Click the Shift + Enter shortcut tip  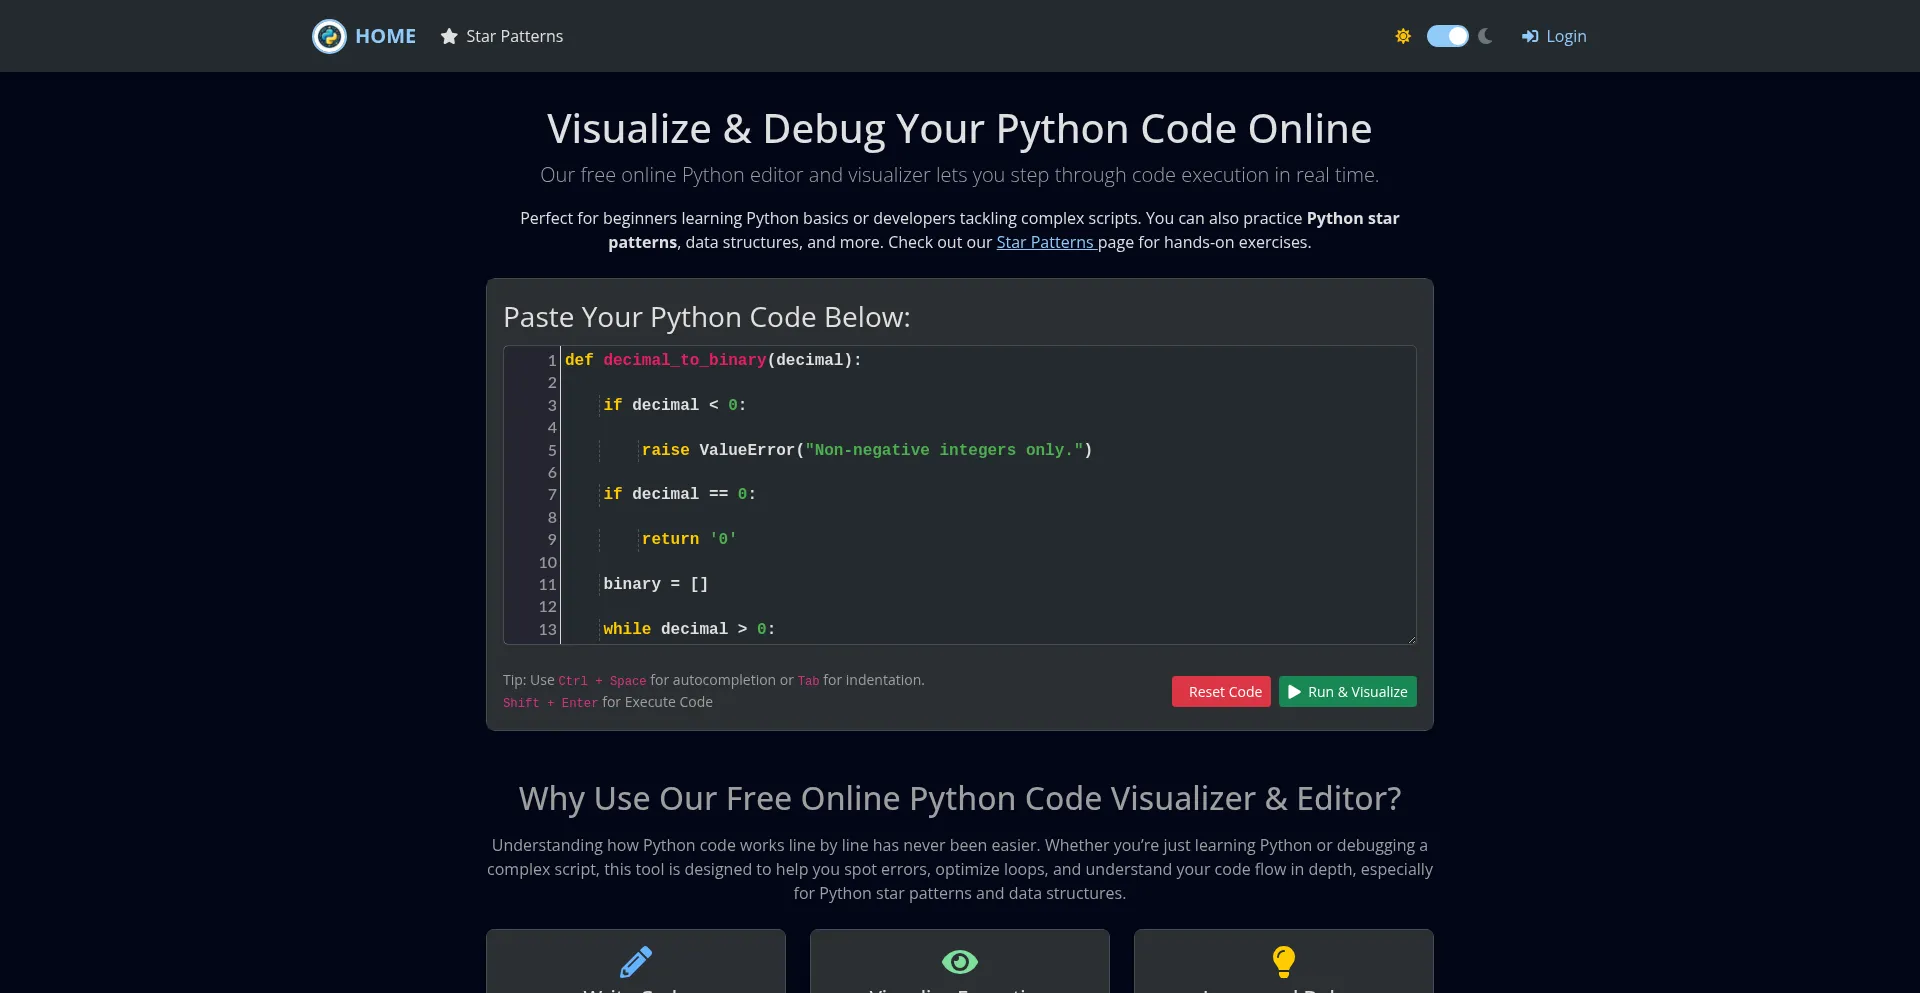pos(550,703)
